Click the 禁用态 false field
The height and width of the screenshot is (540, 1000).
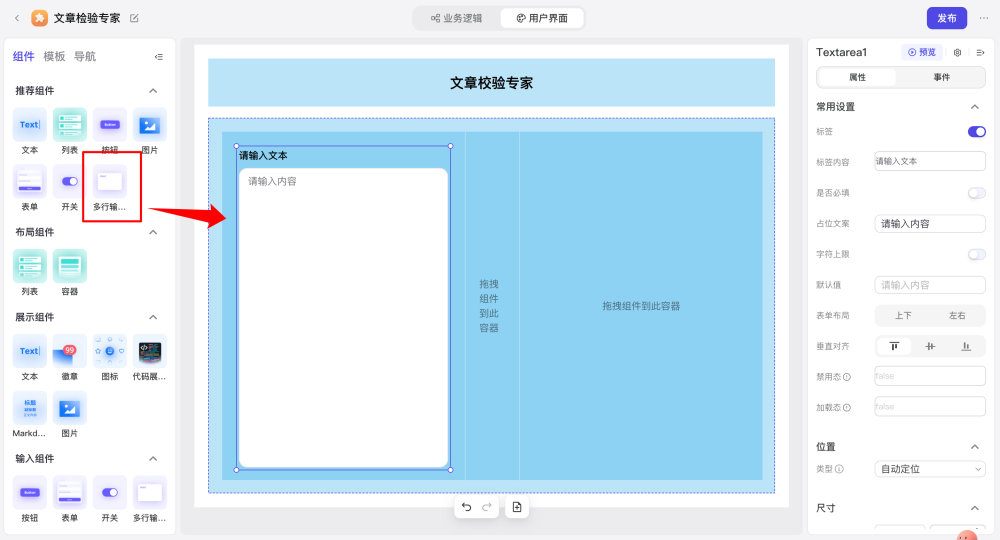(930, 376)
